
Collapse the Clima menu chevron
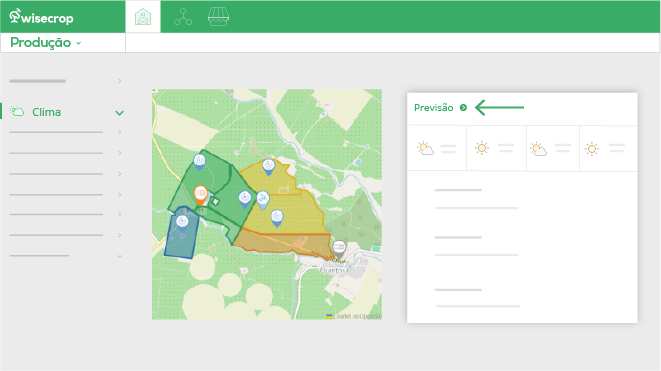coord(119,113)
